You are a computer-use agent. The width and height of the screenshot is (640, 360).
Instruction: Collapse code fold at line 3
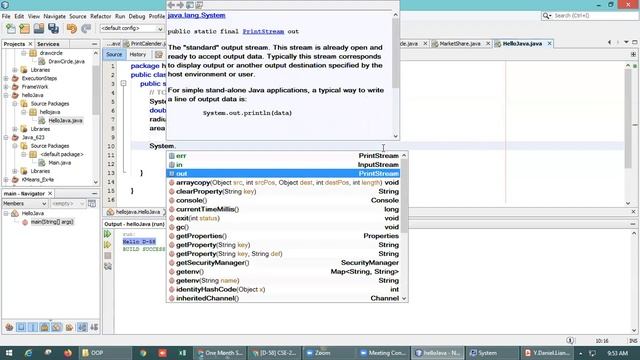click(x=123, y=84)
